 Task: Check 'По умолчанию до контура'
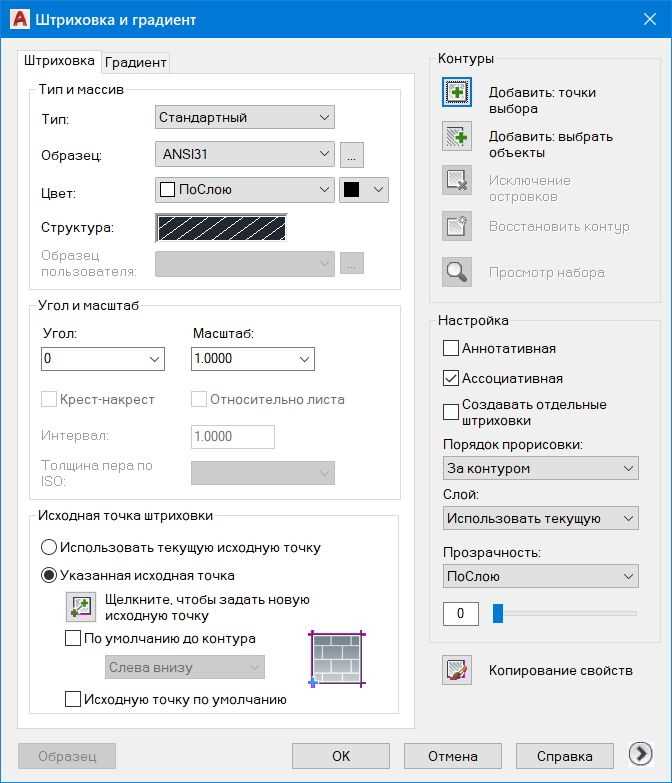[73, 638]
